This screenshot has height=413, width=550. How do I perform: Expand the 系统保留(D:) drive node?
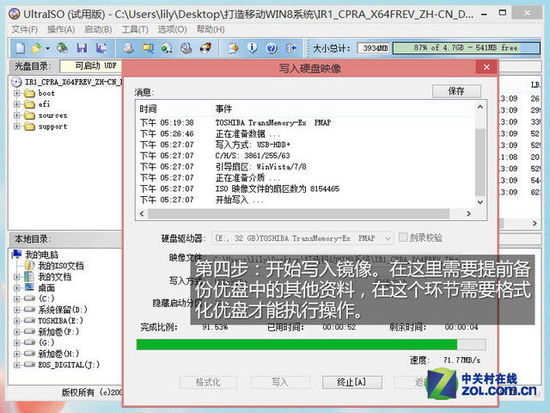[16, 310]
